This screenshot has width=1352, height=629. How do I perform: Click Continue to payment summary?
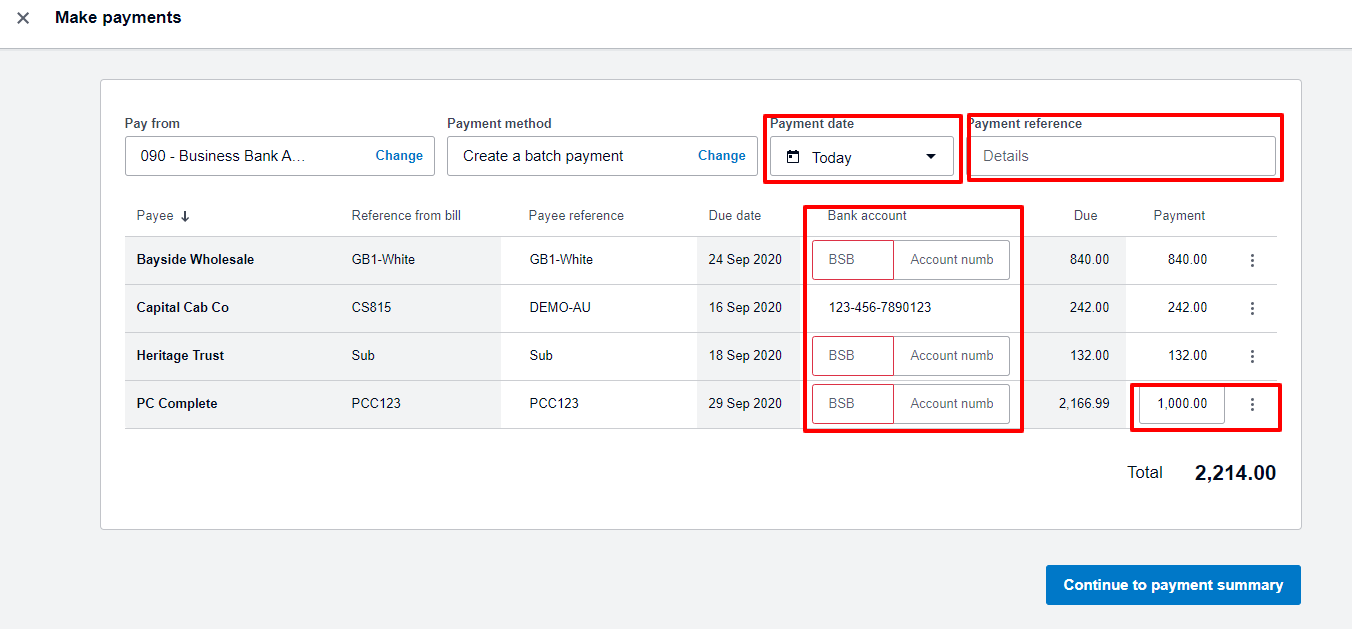tap(1172, 585)
